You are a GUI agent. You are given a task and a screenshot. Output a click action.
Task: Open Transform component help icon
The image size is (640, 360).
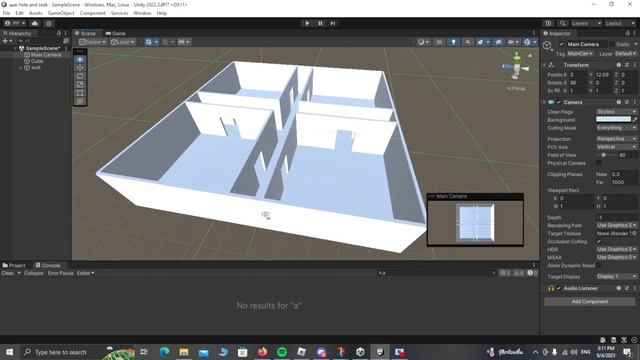coord(619,65)
